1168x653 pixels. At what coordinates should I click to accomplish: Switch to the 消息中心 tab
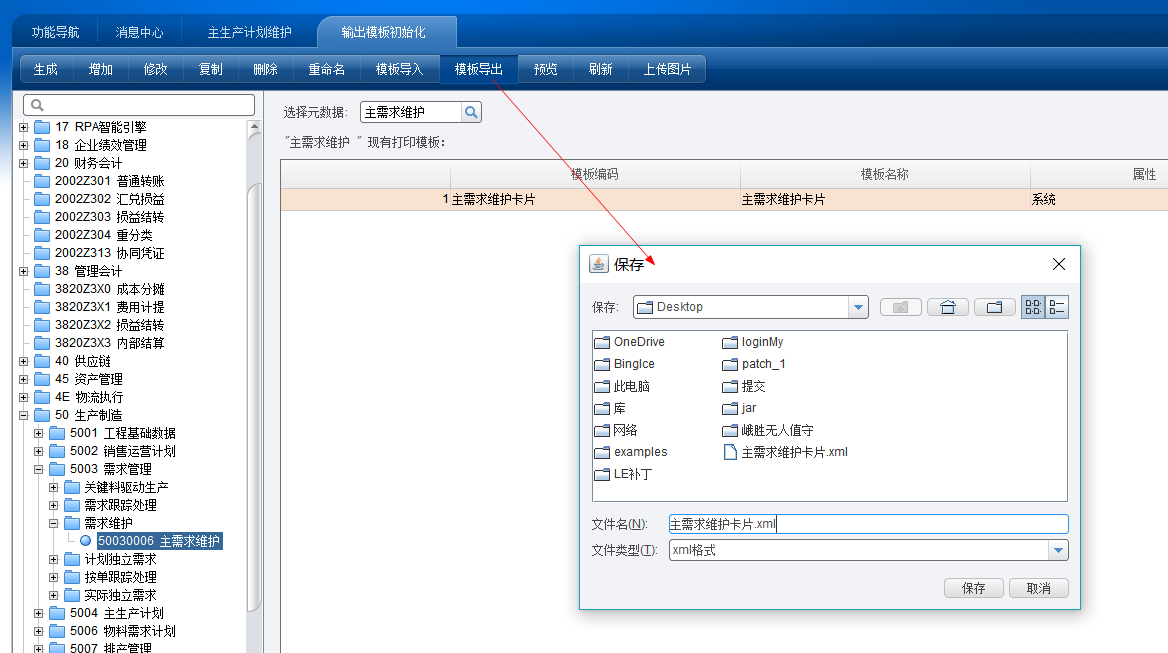pos(139,33)
